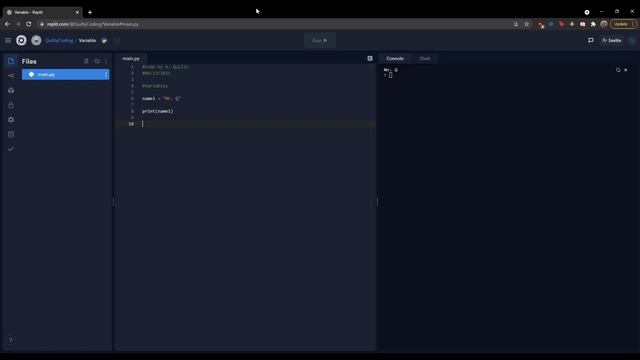Click the browser address bar URL

tap(93, 24)
